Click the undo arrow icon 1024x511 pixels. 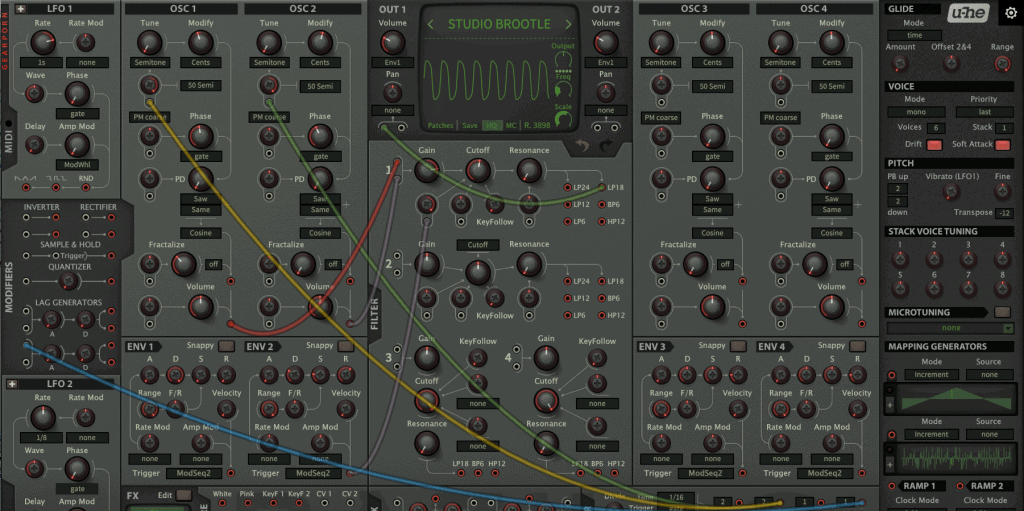coord(582,148)
